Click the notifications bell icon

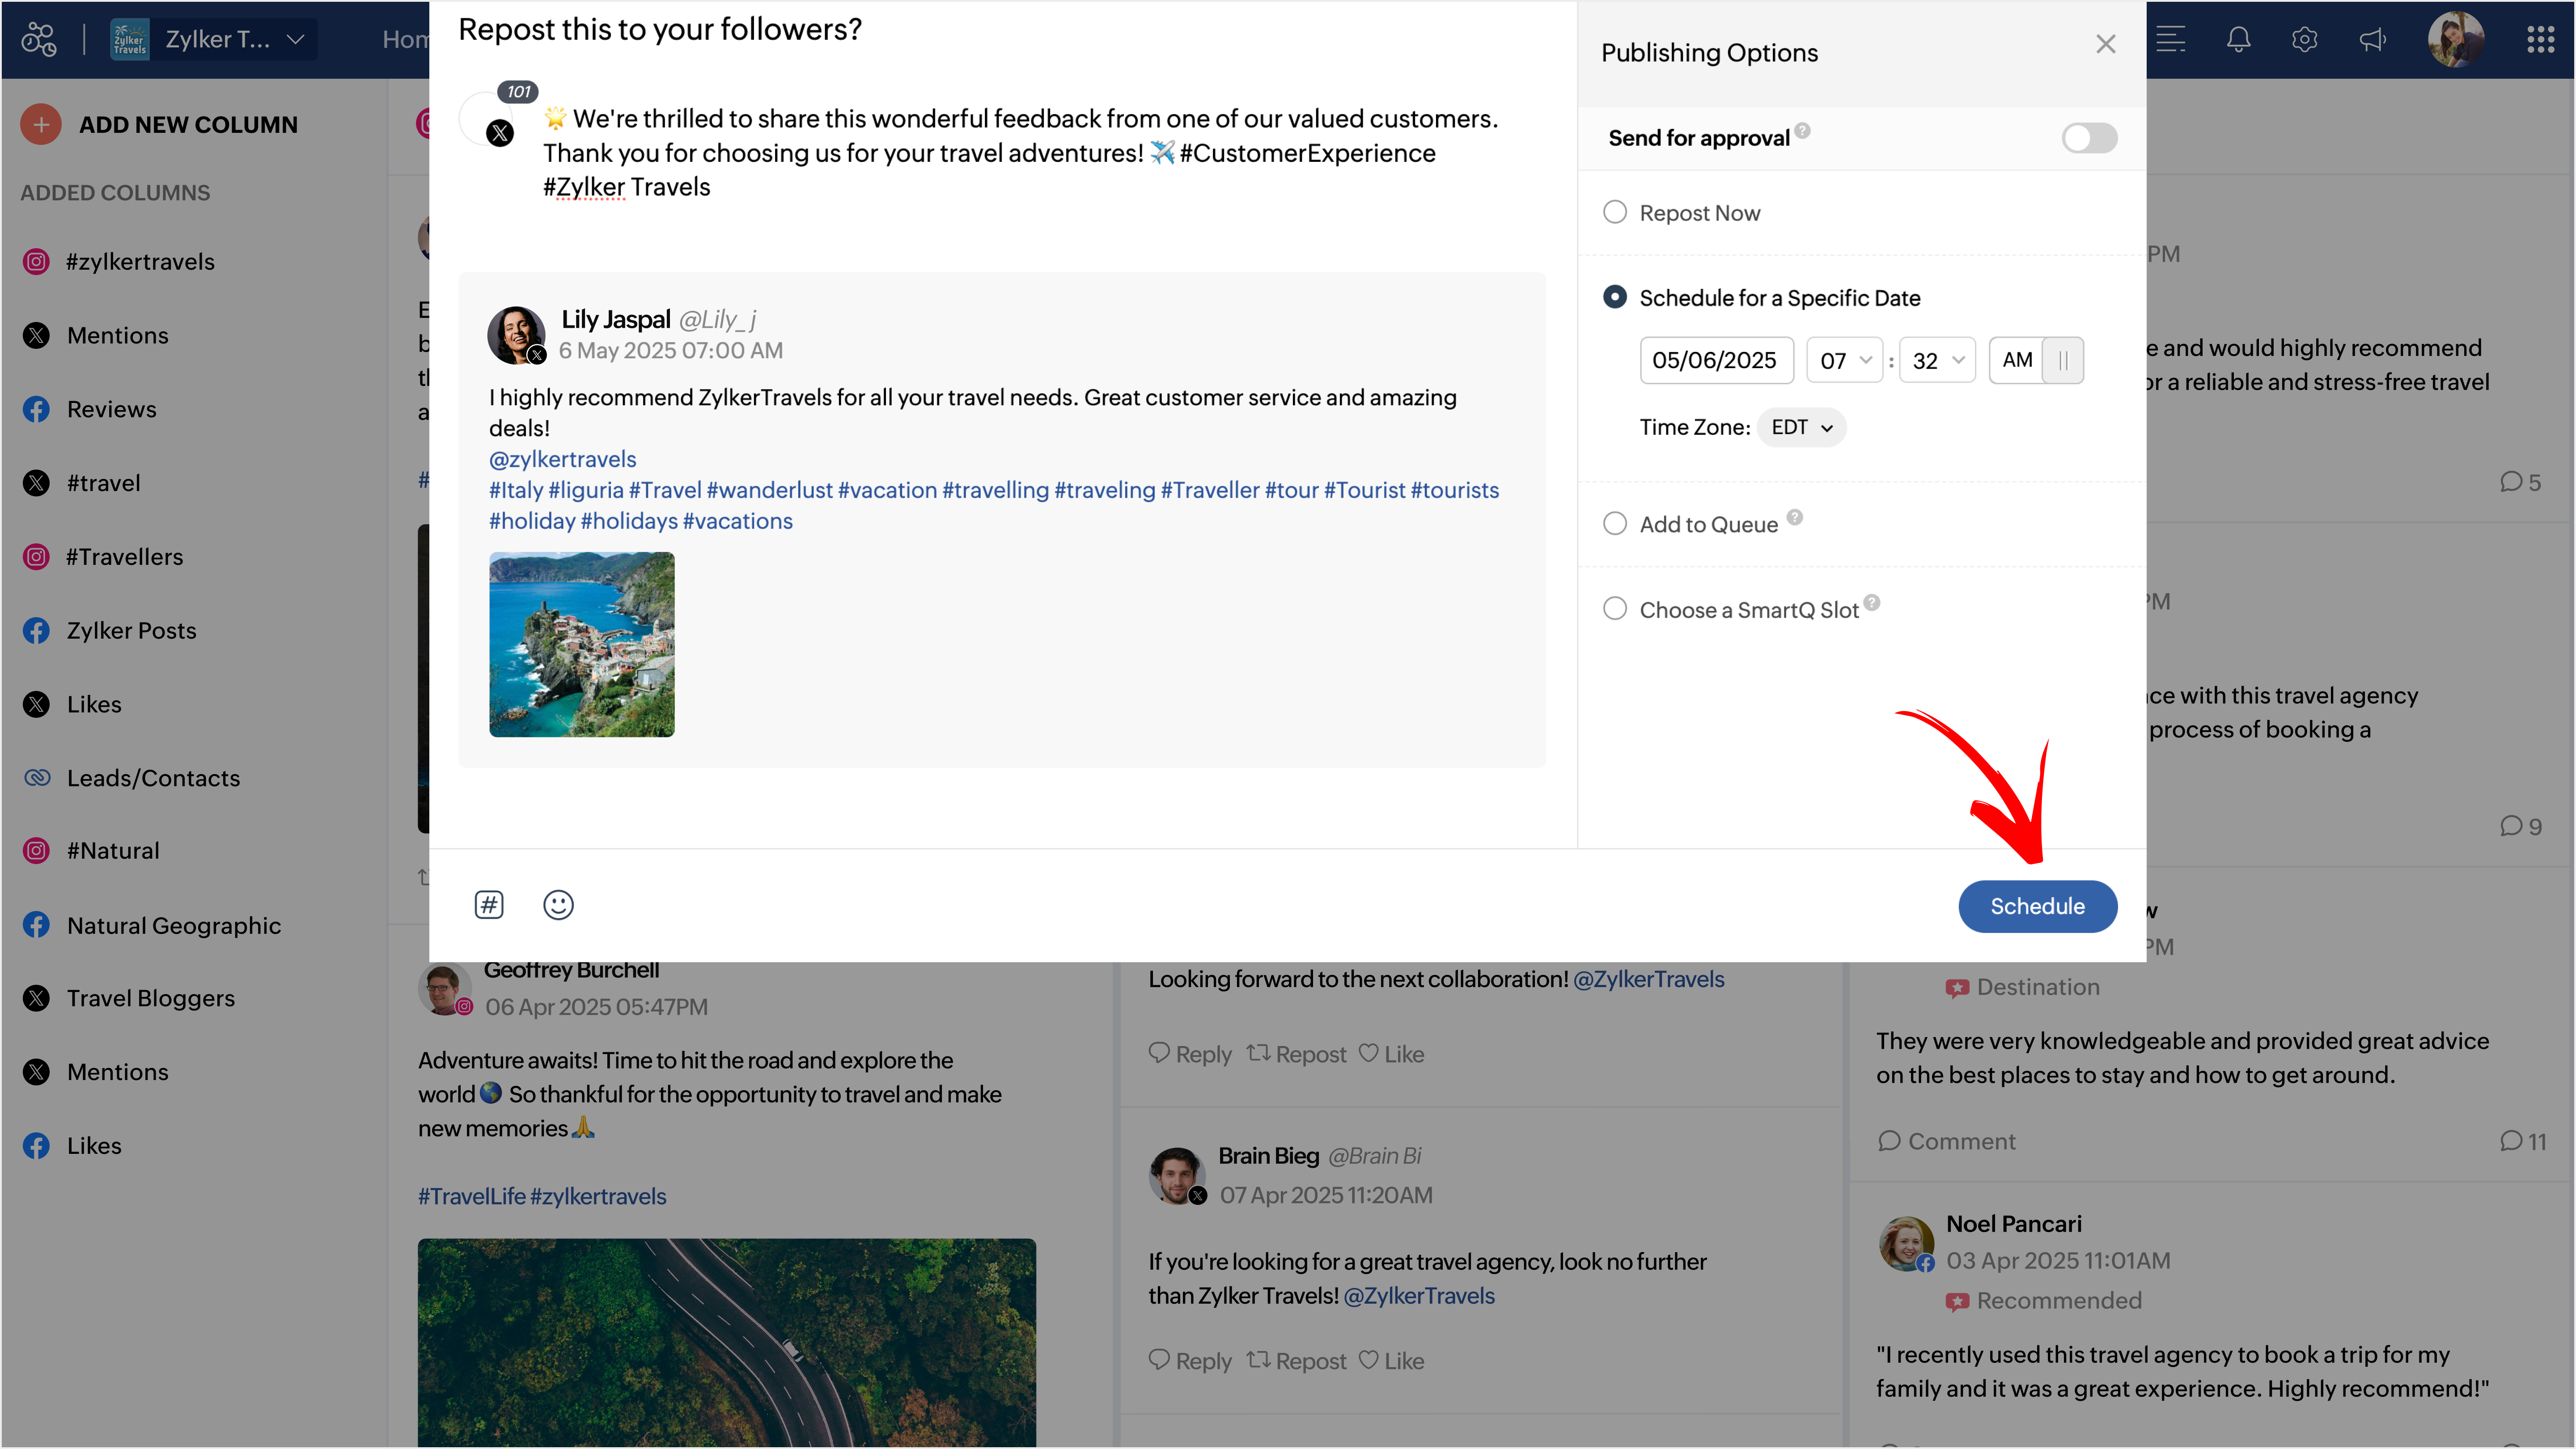point(2238,40)
